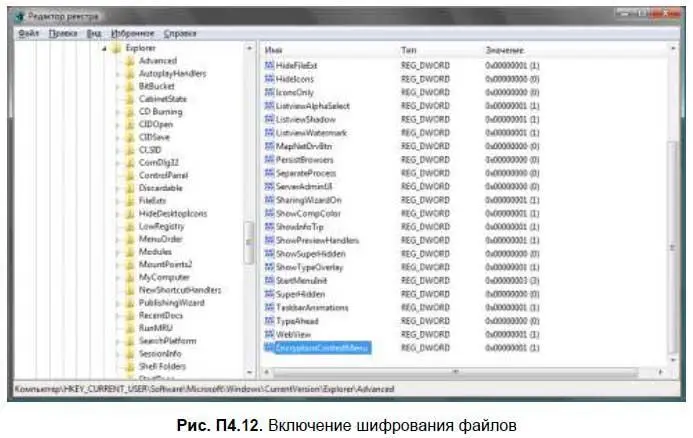Image resolution: width=693 pixels, height=438 pixels.
Task: Select the Discardable folder
Action: (x=160, y=188)
